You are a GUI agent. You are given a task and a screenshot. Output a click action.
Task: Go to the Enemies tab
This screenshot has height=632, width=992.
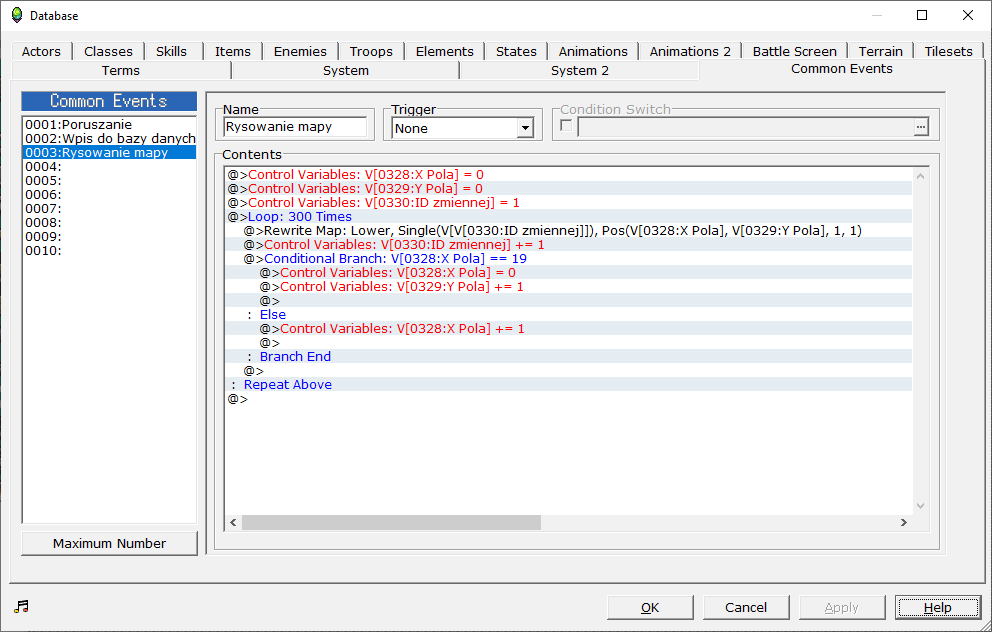[300, 51]
